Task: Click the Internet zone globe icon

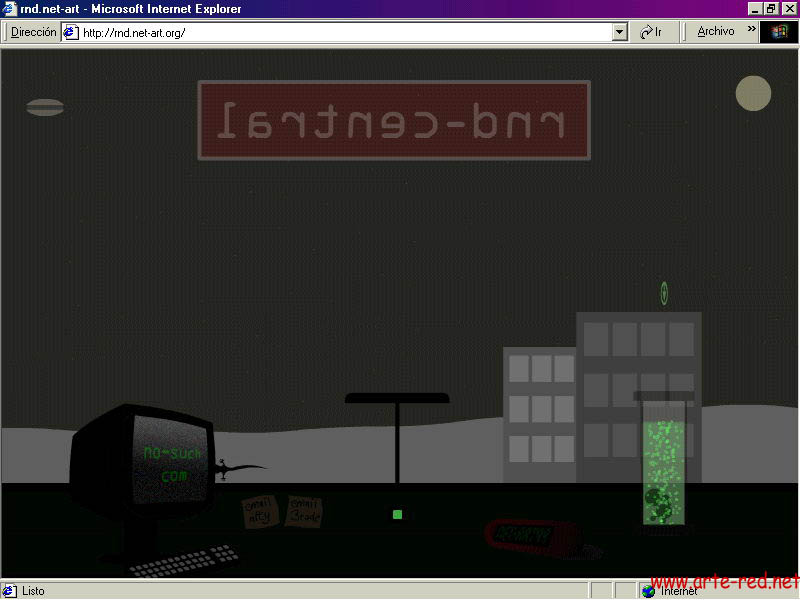Action: [648, 590]
